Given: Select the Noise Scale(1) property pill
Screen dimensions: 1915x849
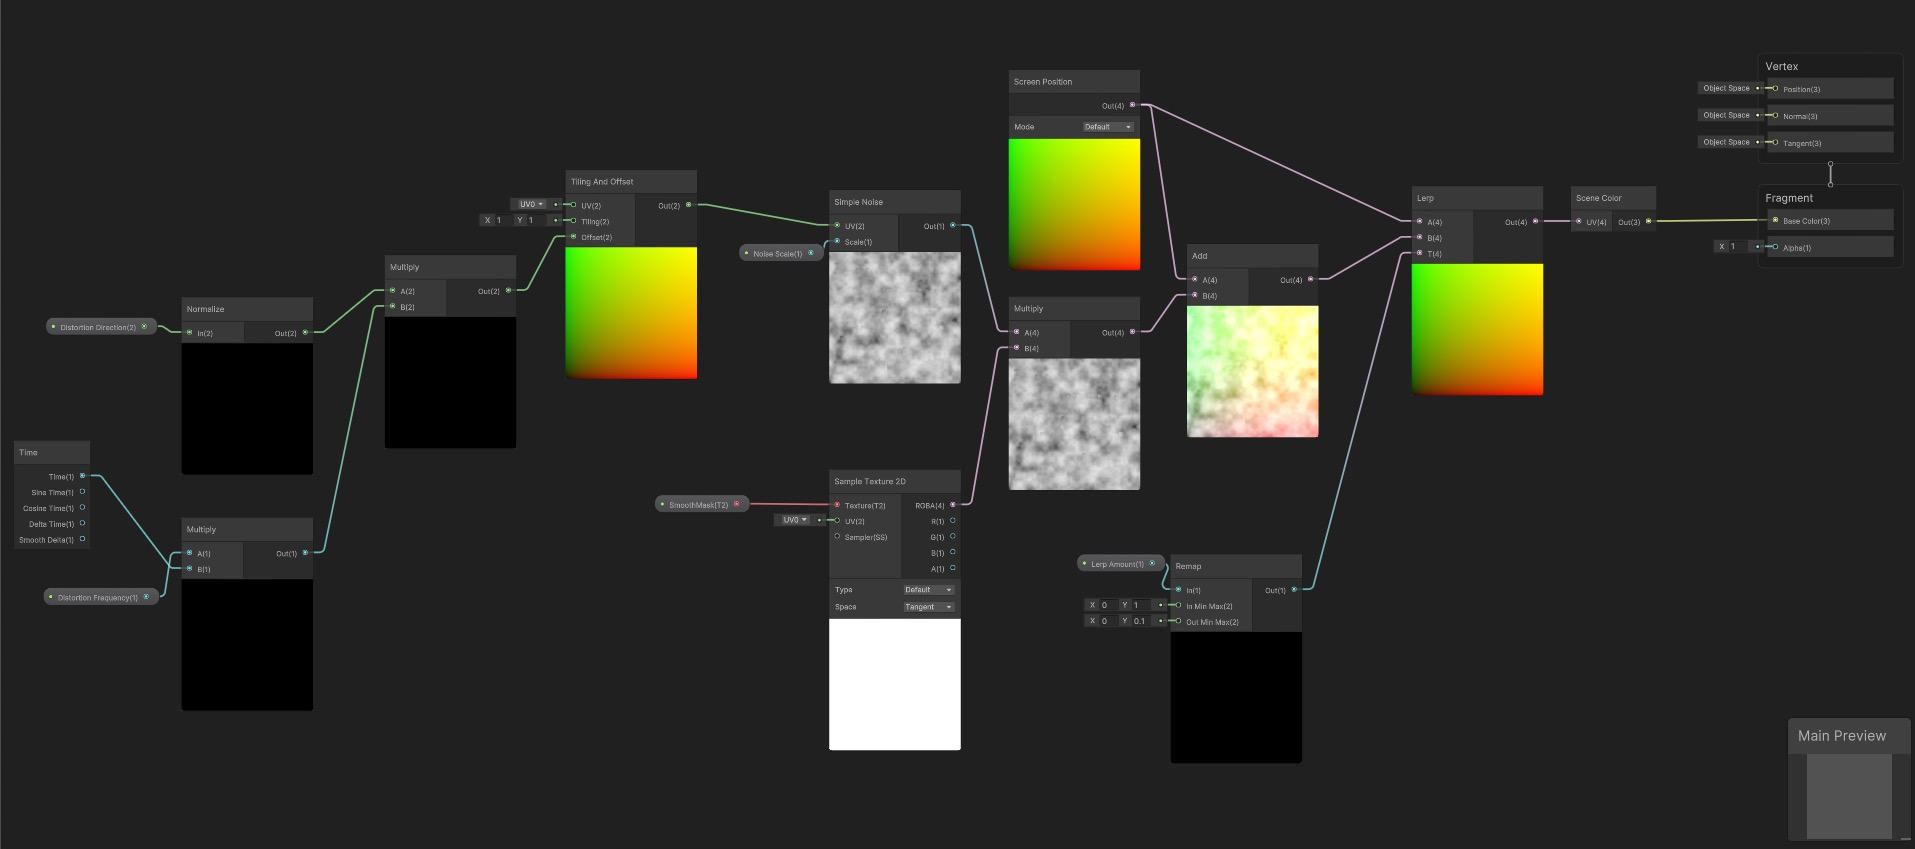Looking at the screenshot, I should pos(781,253).
